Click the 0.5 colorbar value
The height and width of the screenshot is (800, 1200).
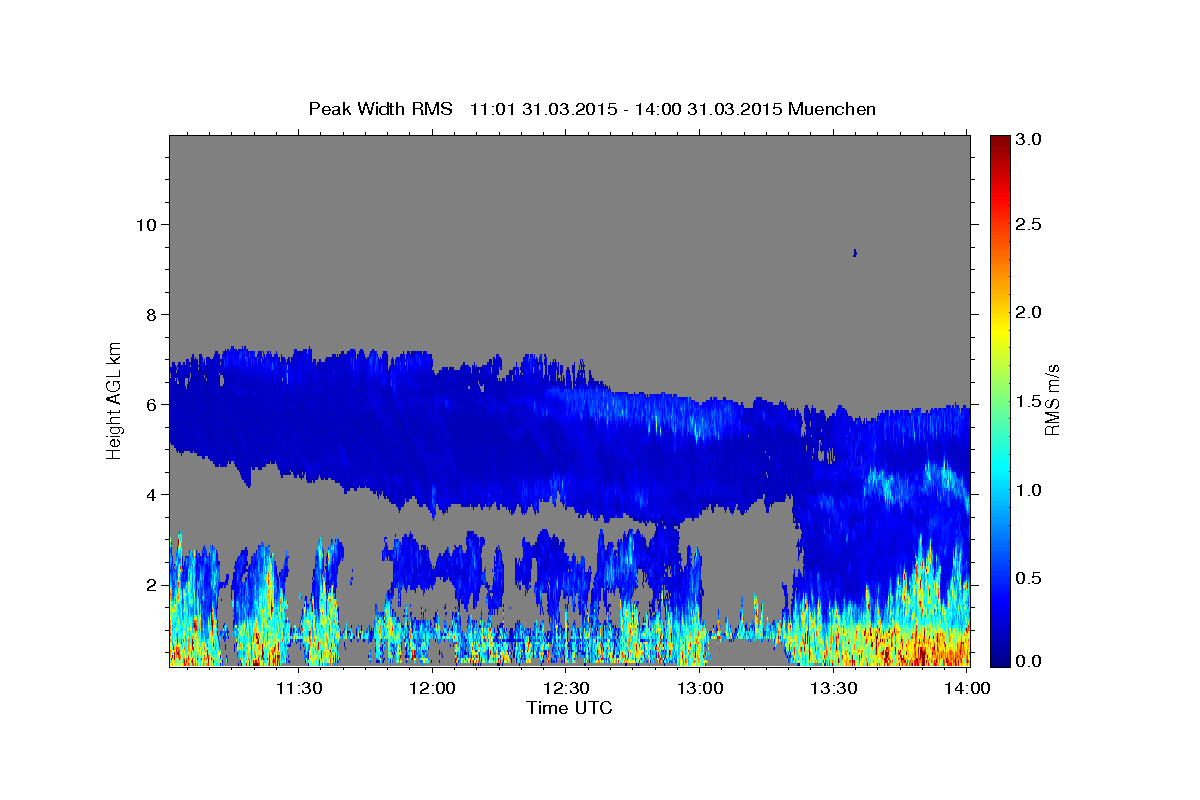coord(1030,578)
